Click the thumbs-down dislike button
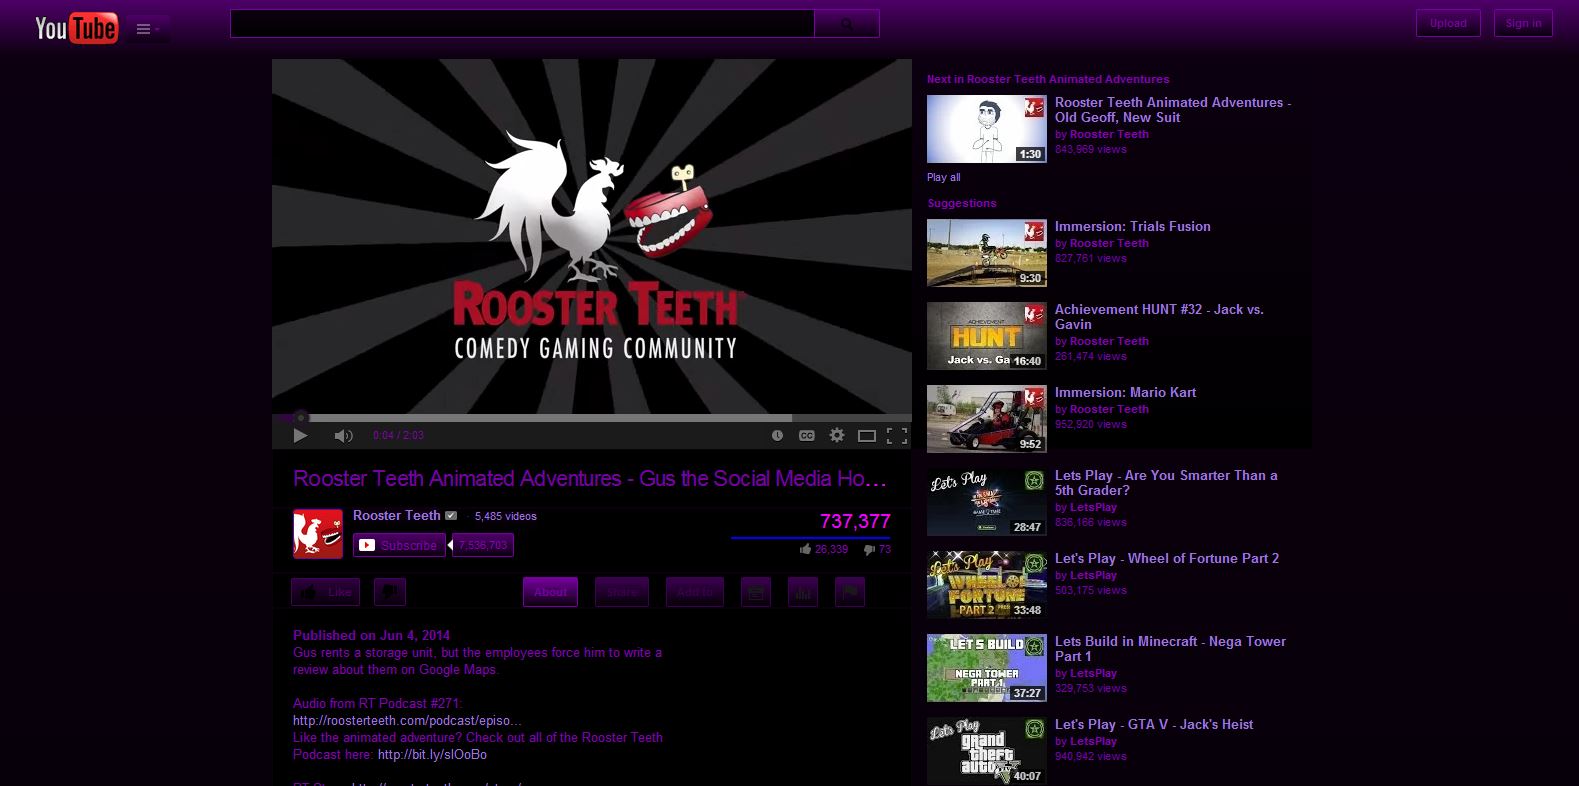1579x786 pixels. 389,592
